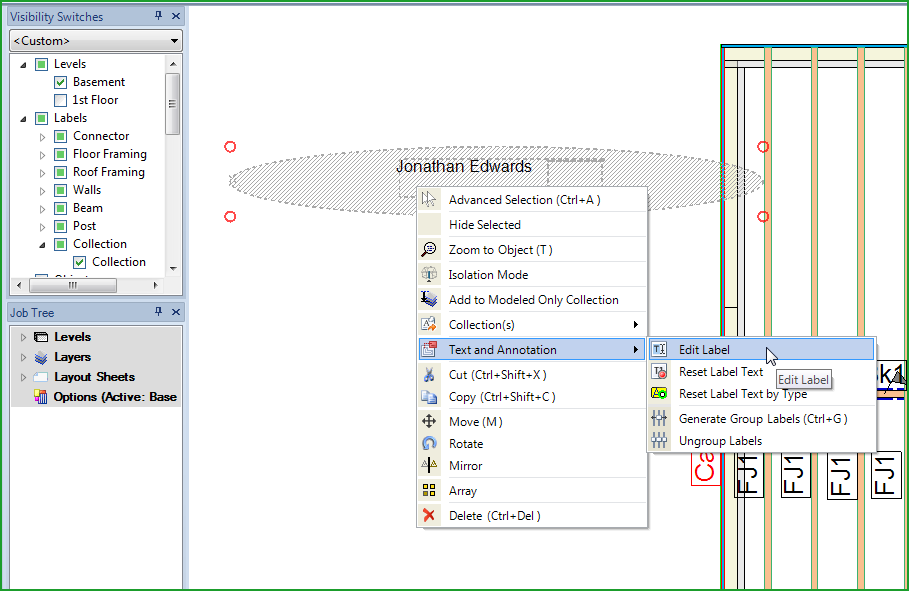Toggle the Roof Framing labels checkbox
The height and width of the screenshot is (591, 909).
[x=61, y=172]
